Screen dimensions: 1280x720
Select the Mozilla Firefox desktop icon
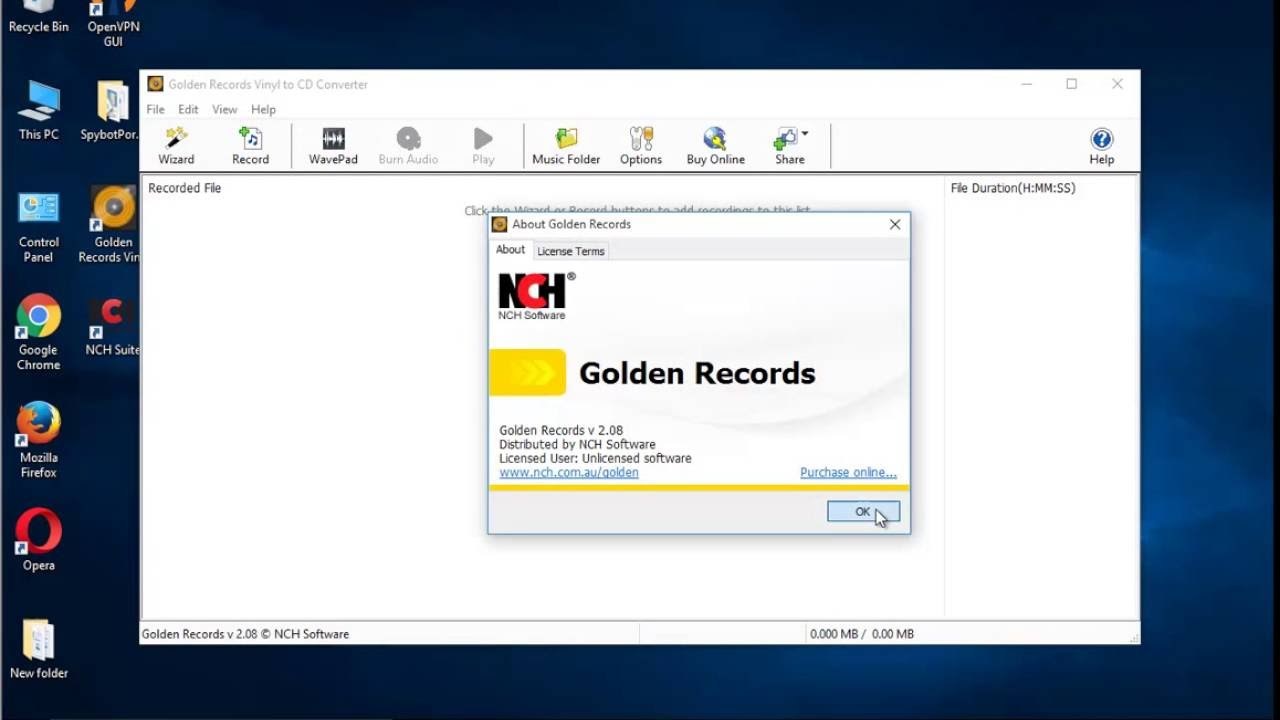[x=39, y=441]
